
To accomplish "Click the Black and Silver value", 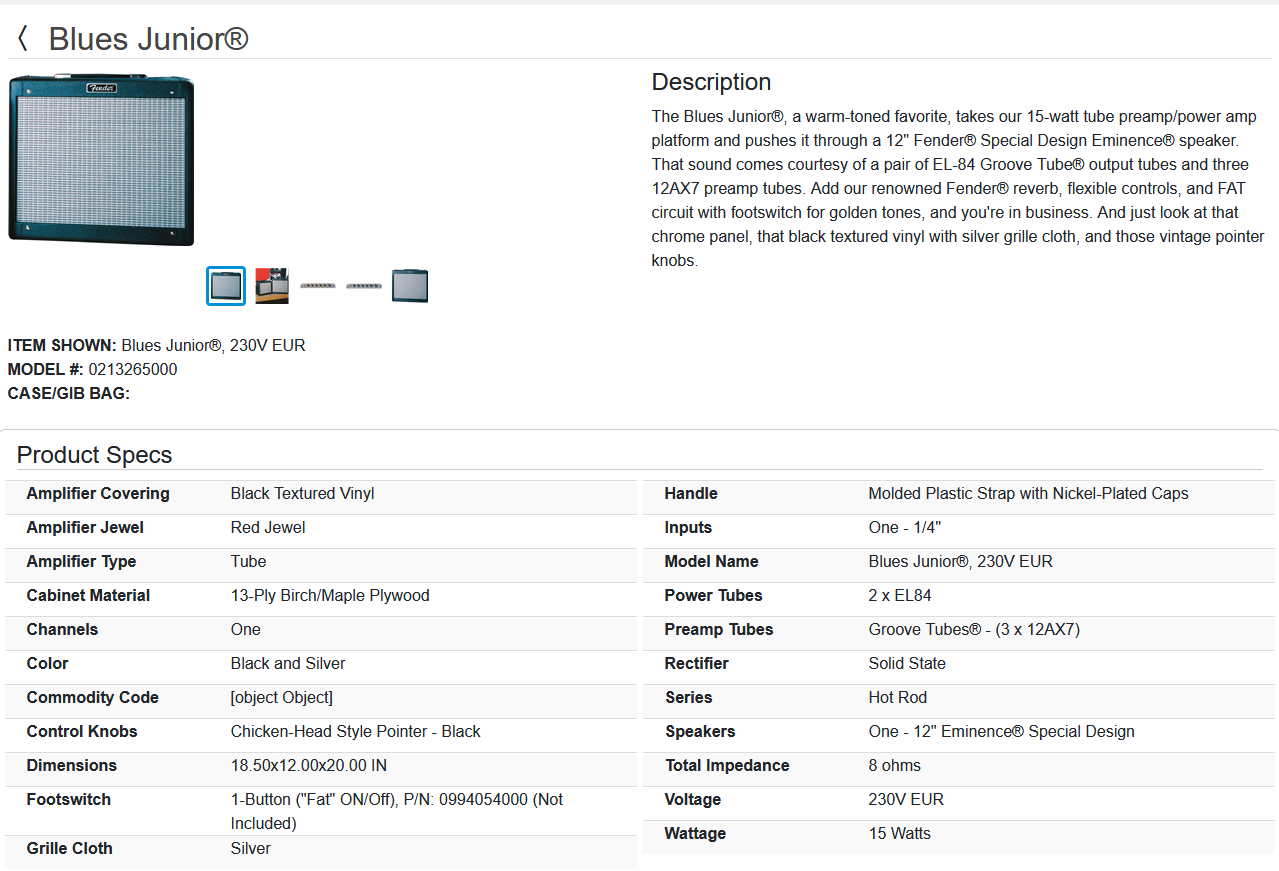I will 288,663.
